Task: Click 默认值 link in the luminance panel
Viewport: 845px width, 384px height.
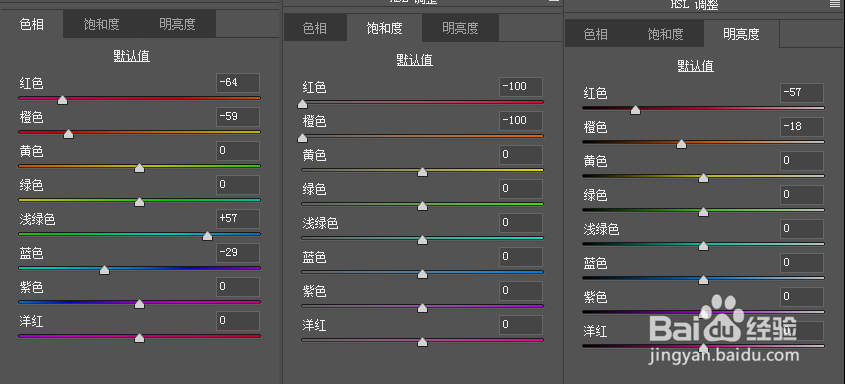Action: [x=696, y=66]
